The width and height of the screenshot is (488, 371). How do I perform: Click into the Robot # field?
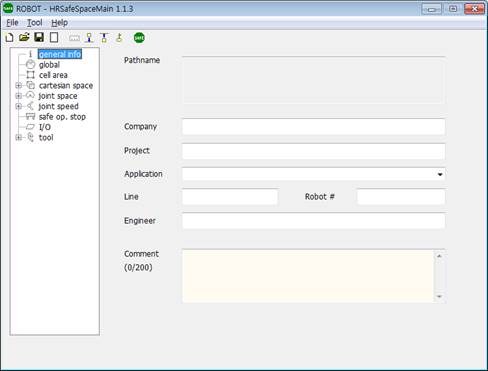[401, 197]
